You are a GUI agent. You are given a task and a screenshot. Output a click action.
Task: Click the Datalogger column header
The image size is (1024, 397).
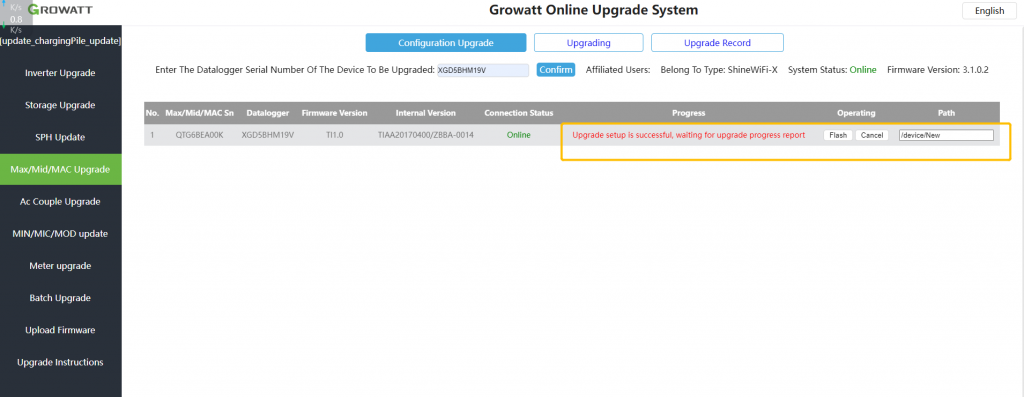268,113
